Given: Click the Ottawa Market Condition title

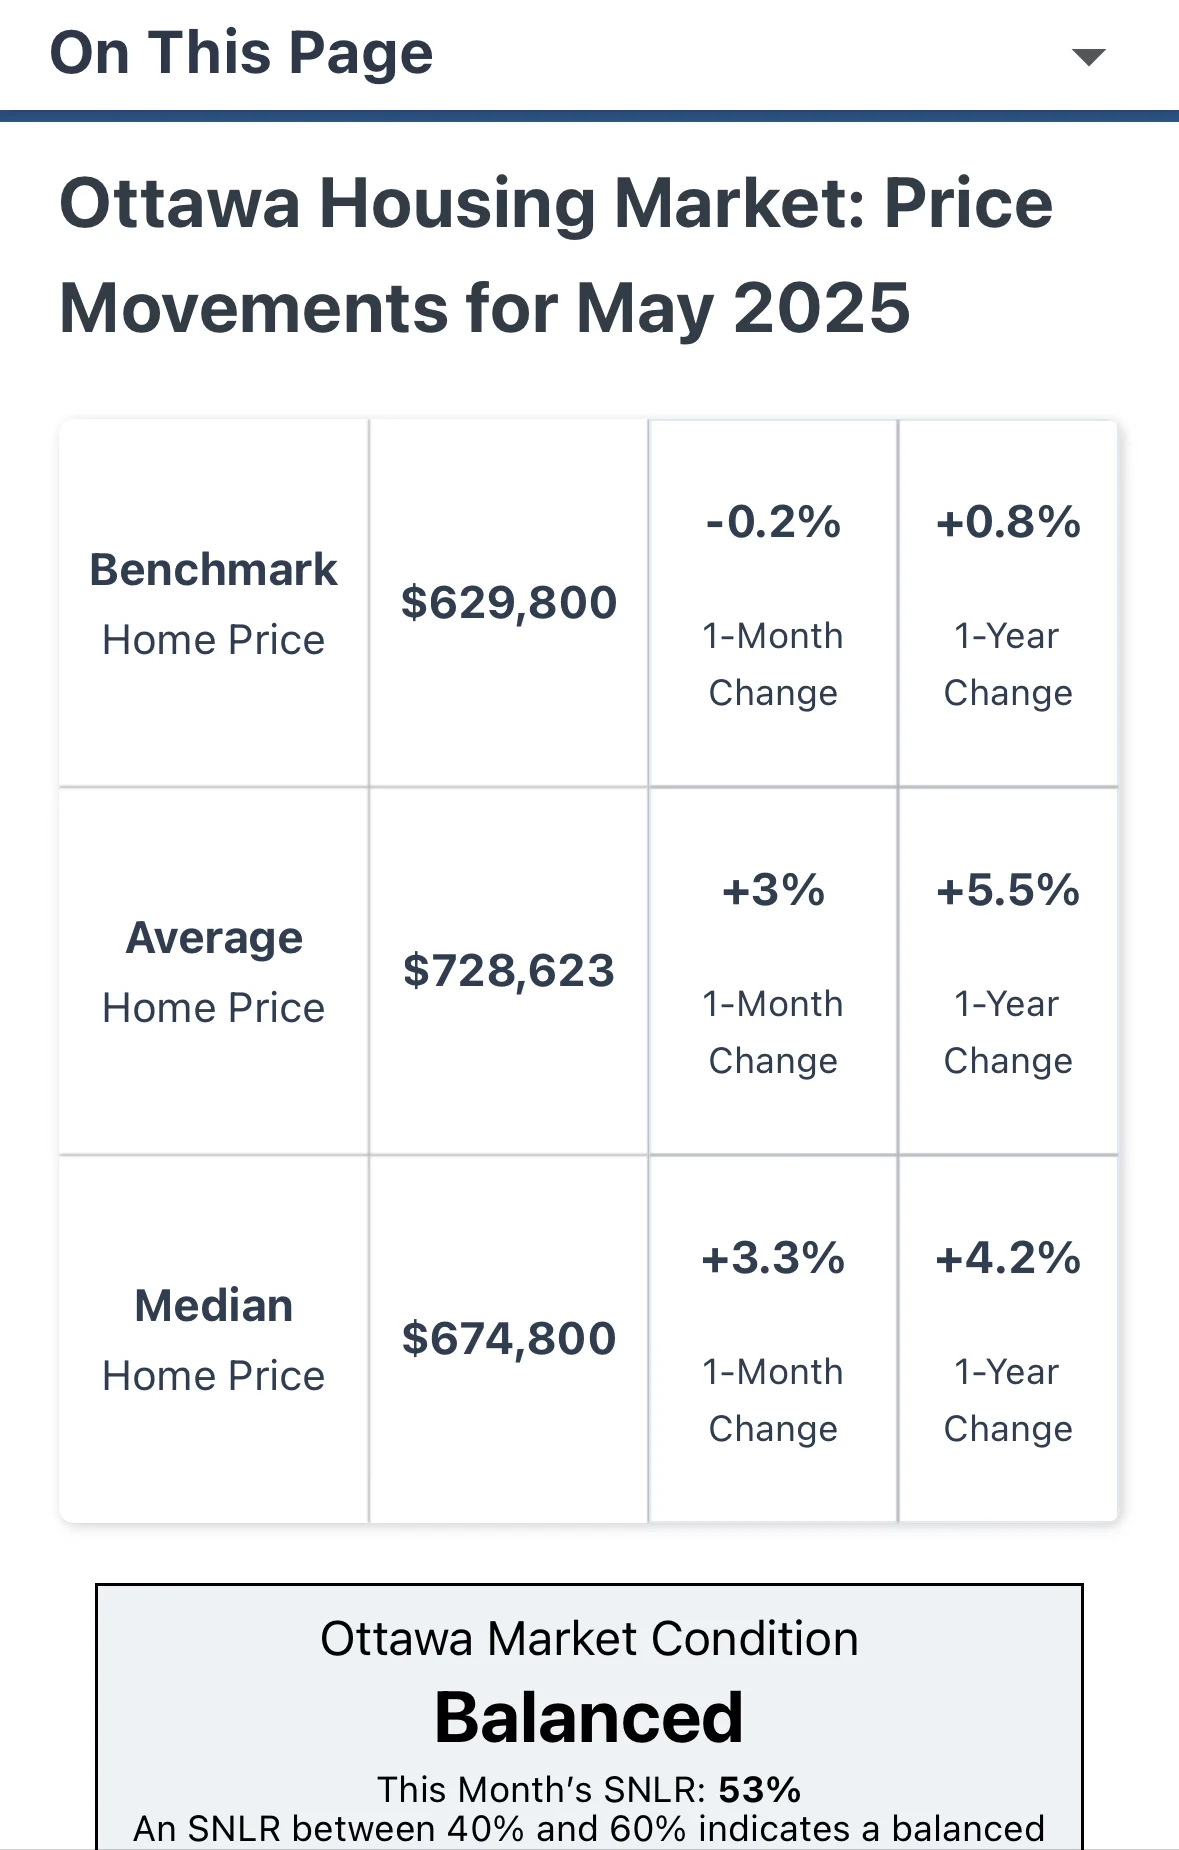Looking at the screenshot, I should coord(589,1639).
